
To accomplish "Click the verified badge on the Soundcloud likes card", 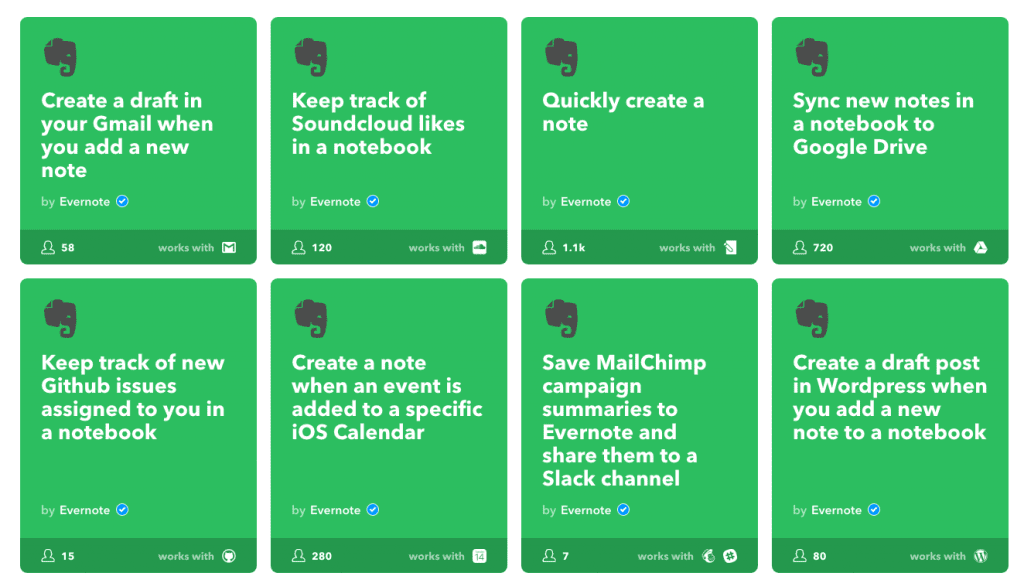I will 373,201.
